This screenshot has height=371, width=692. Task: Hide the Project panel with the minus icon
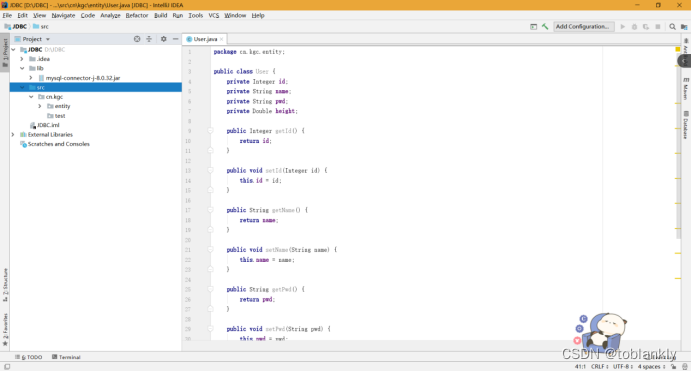[175, 39]
